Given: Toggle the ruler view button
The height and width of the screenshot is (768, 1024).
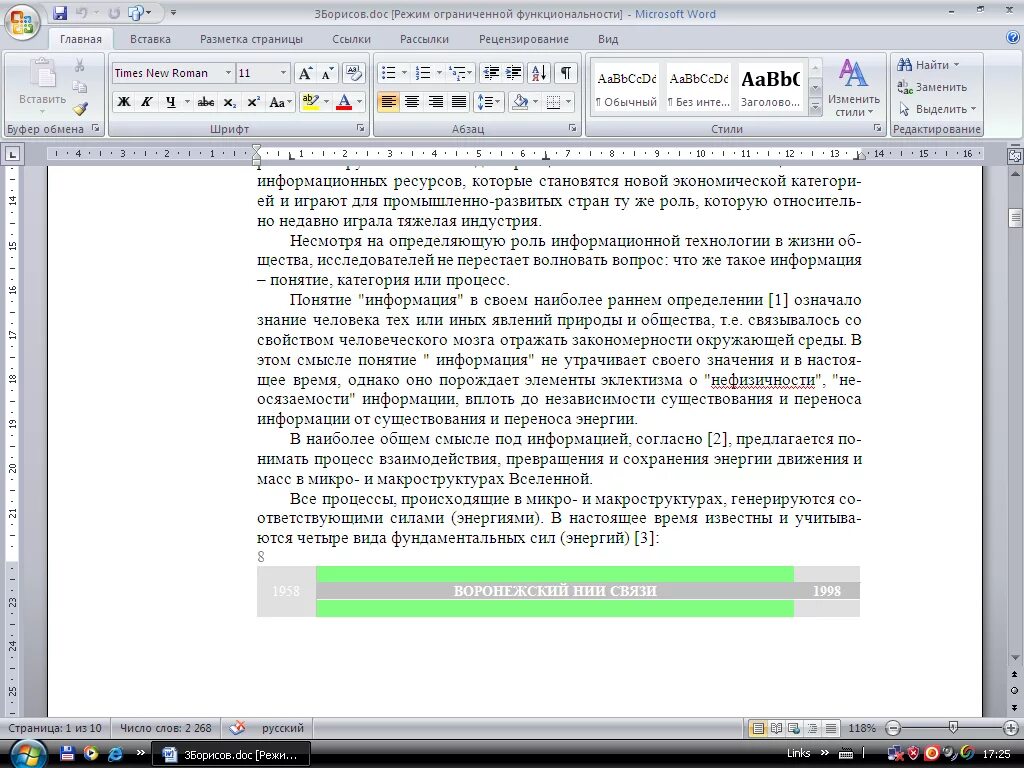Looking at the screenshot, I should (1015, 155).
